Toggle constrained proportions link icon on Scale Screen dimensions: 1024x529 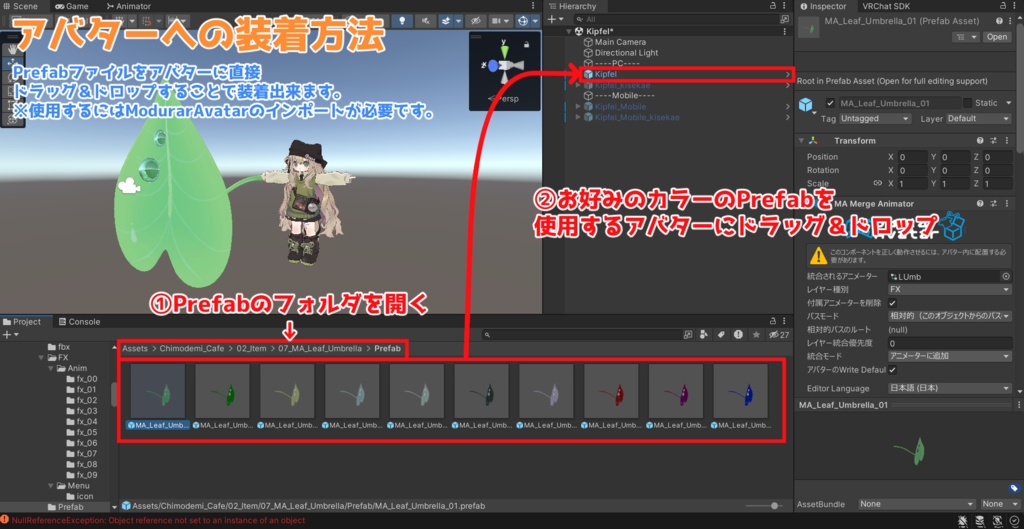point(878,184)
